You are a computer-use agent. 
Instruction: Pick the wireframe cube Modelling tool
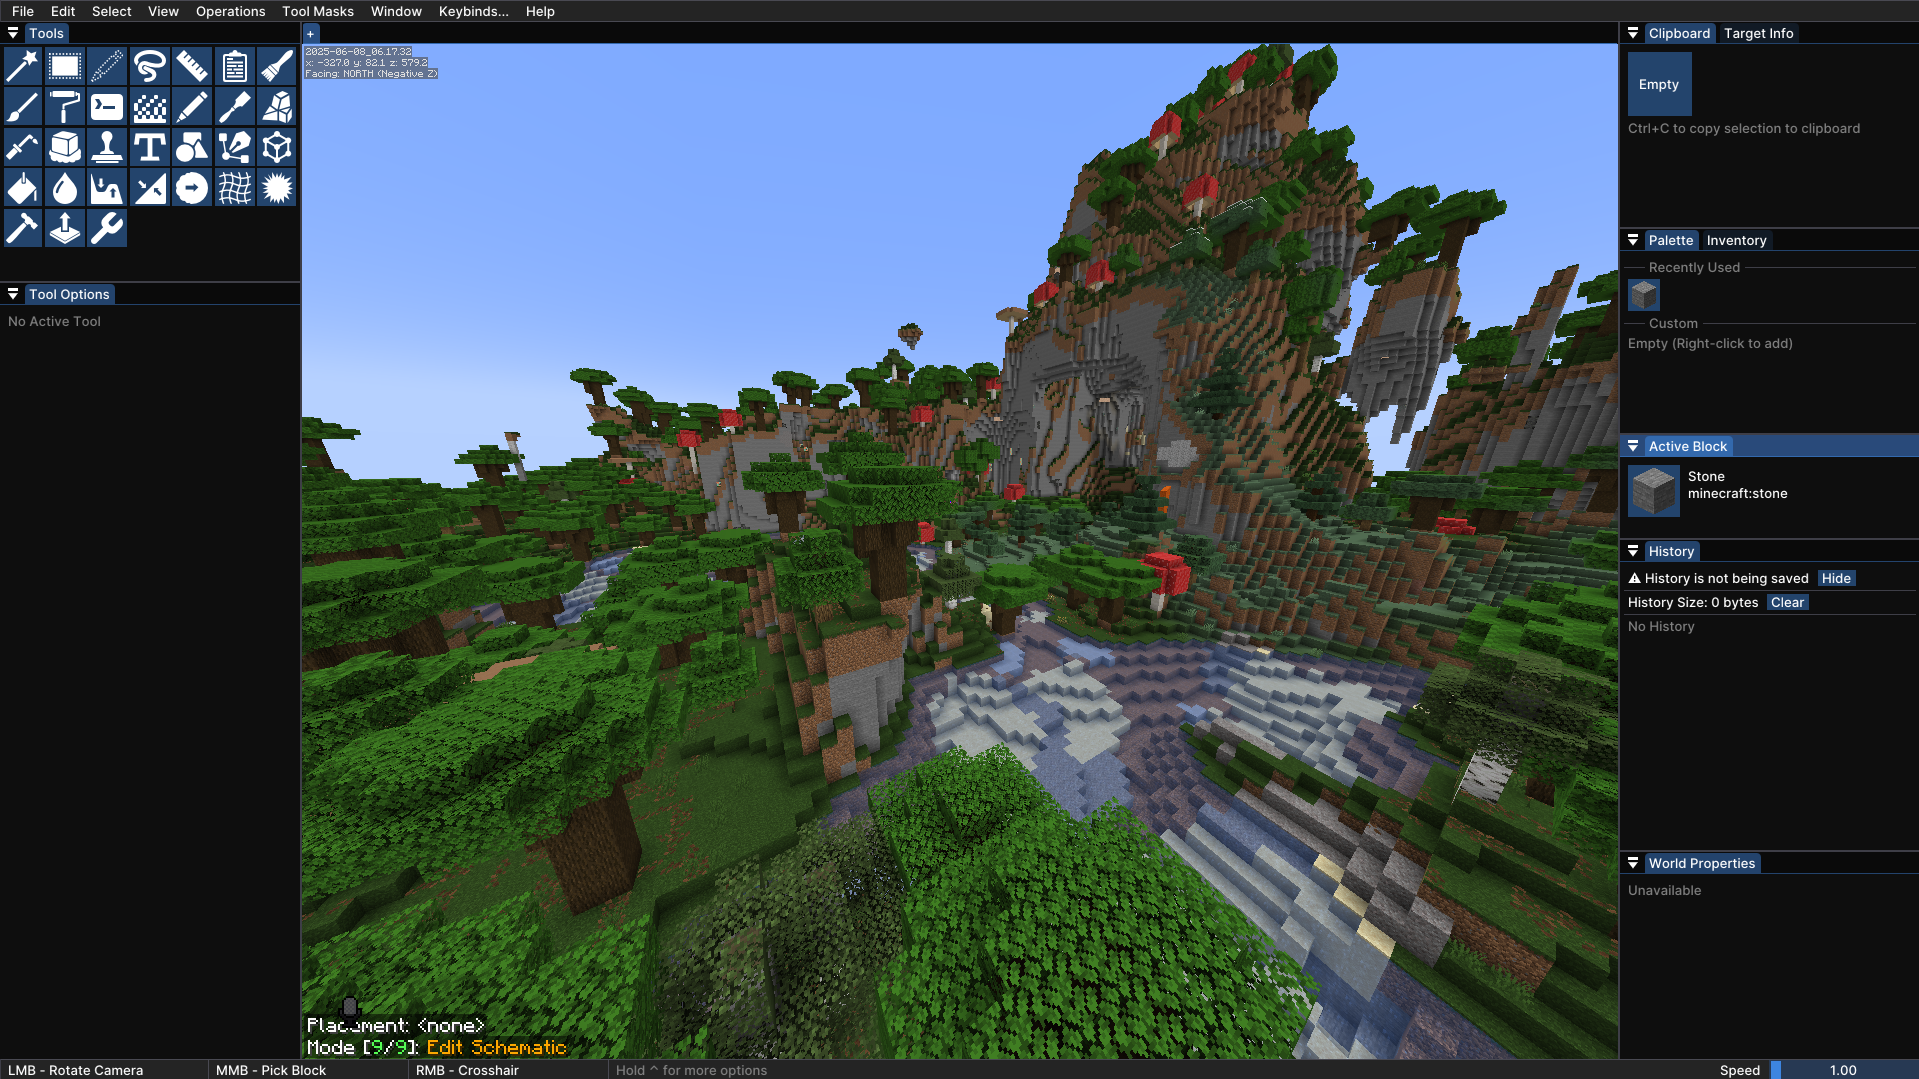(x=277, y=147)
